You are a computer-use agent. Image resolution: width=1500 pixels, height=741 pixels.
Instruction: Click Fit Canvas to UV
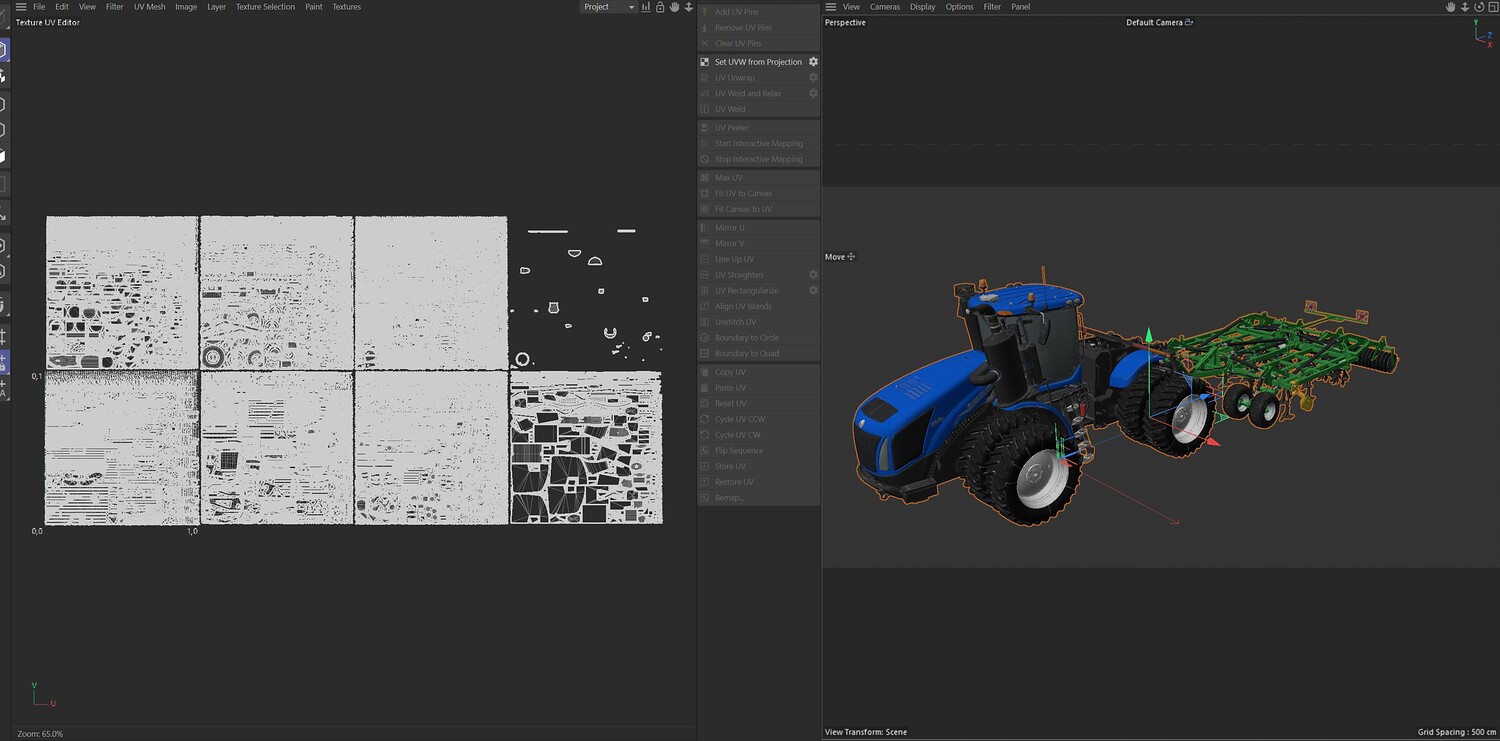click(758, 210)
